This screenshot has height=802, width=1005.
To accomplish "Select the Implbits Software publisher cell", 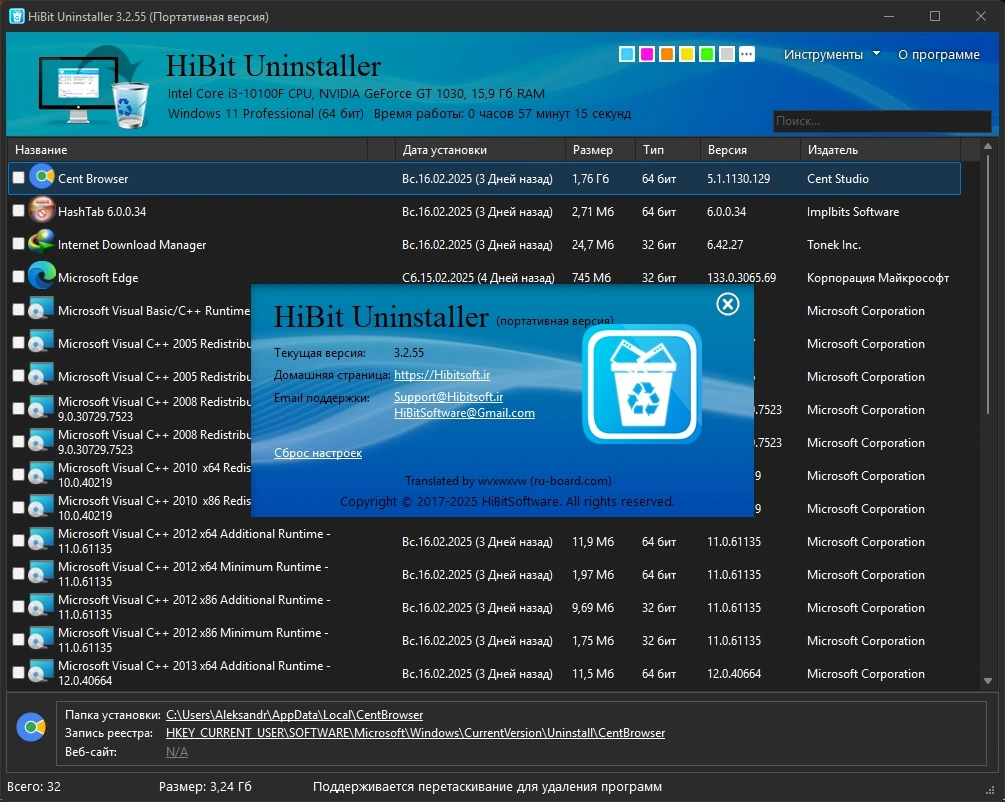I will [852, 212].
